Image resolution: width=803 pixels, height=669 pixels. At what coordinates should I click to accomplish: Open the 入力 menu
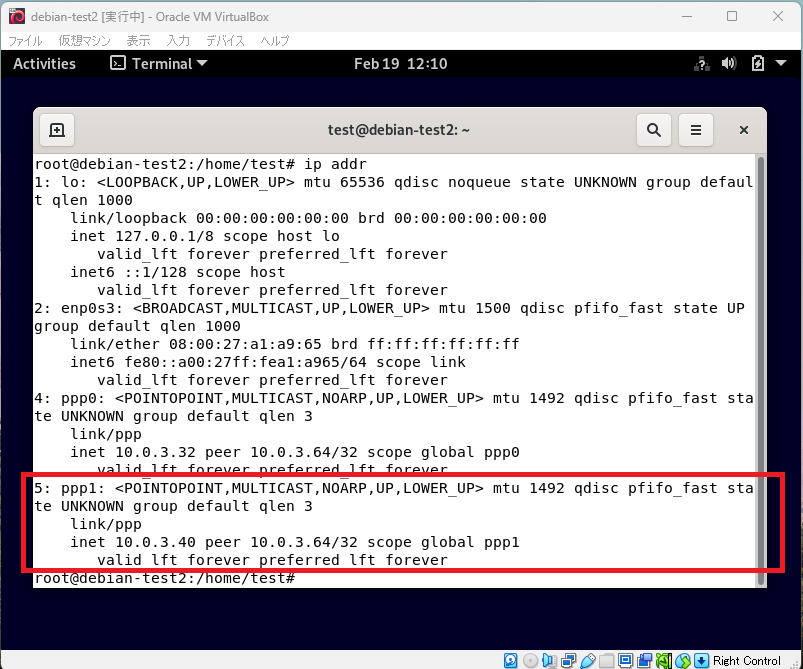178,41
